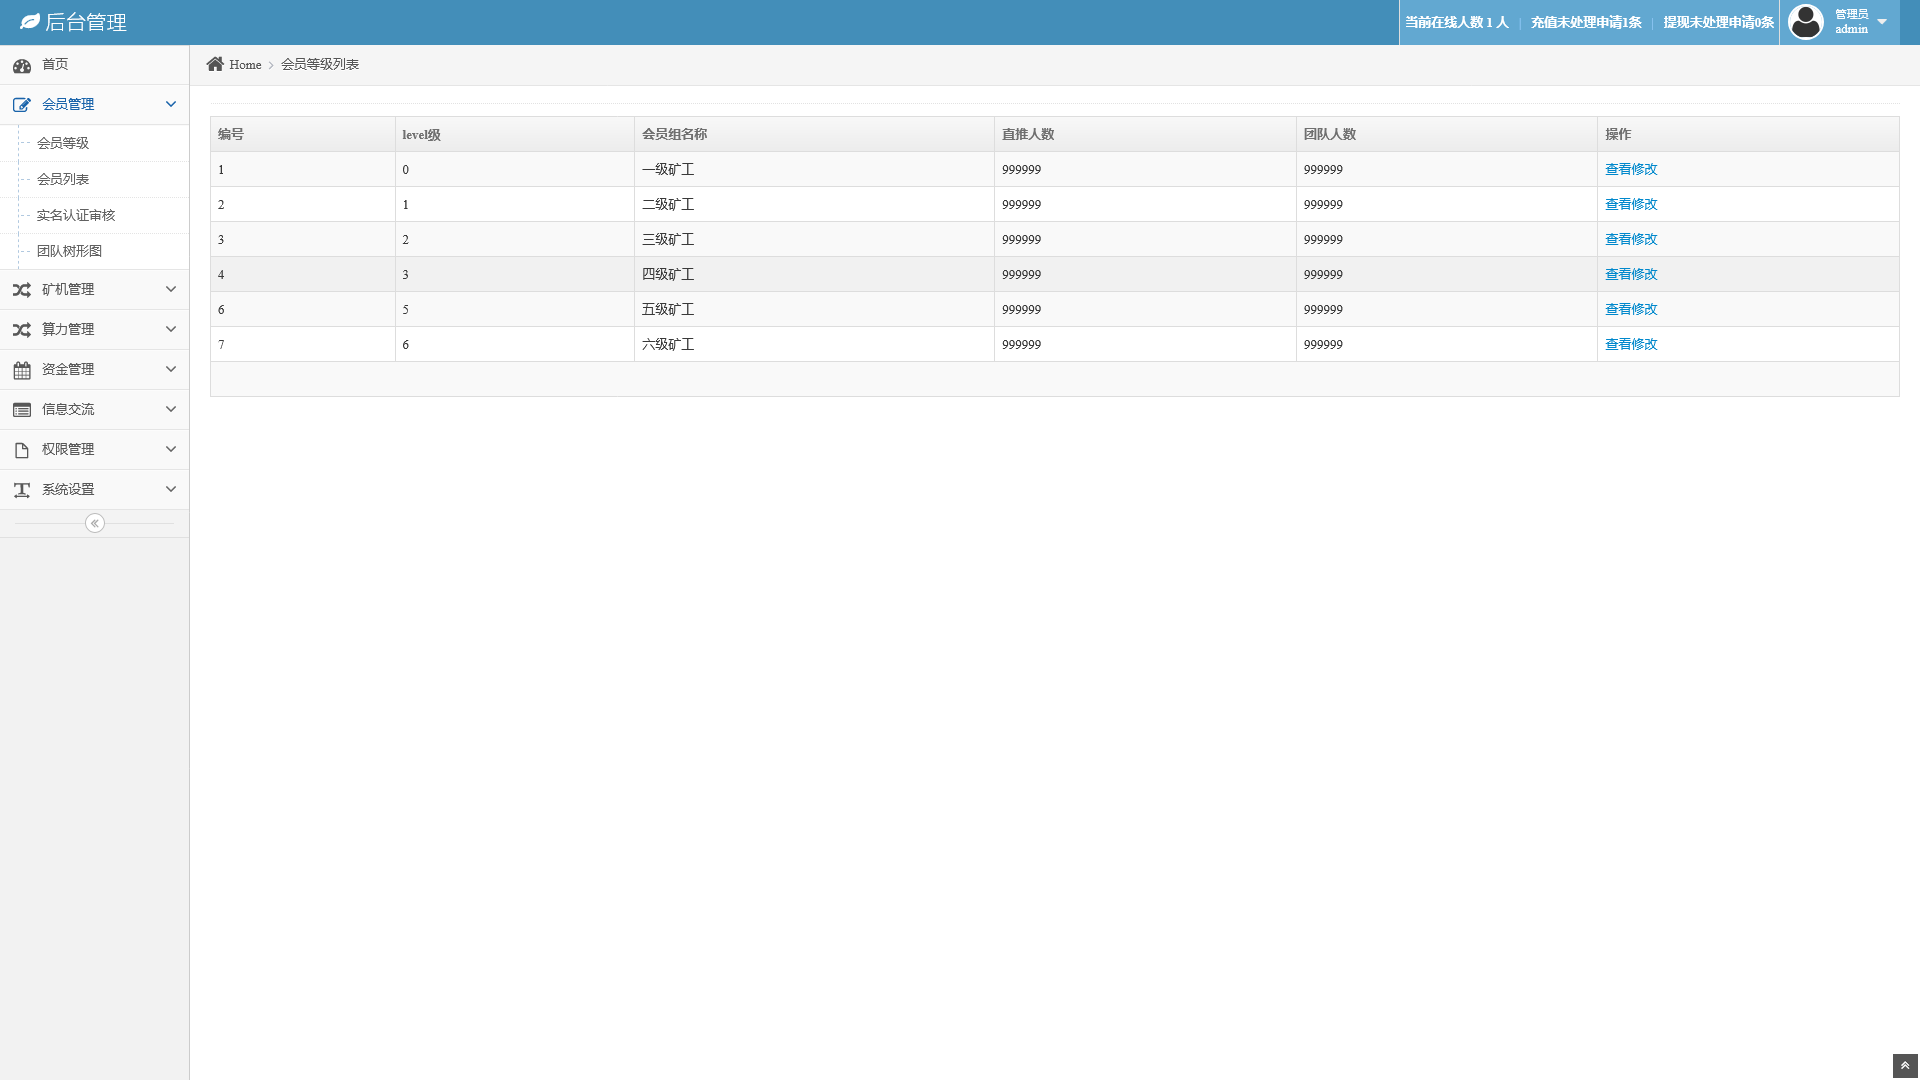Collapse the sidebar with double-arrow button
1920x1080 pixels.
pyautogui.click(x=95, y=523)
